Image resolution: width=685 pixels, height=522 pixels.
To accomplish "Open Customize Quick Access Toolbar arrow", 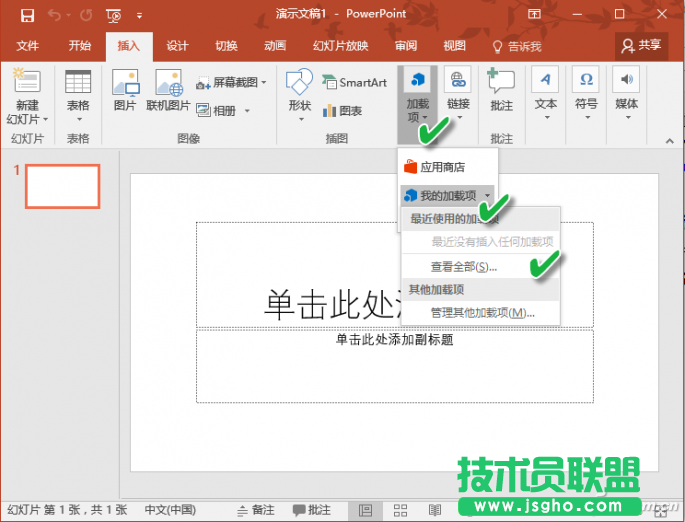I will click(x=139, y=16).
